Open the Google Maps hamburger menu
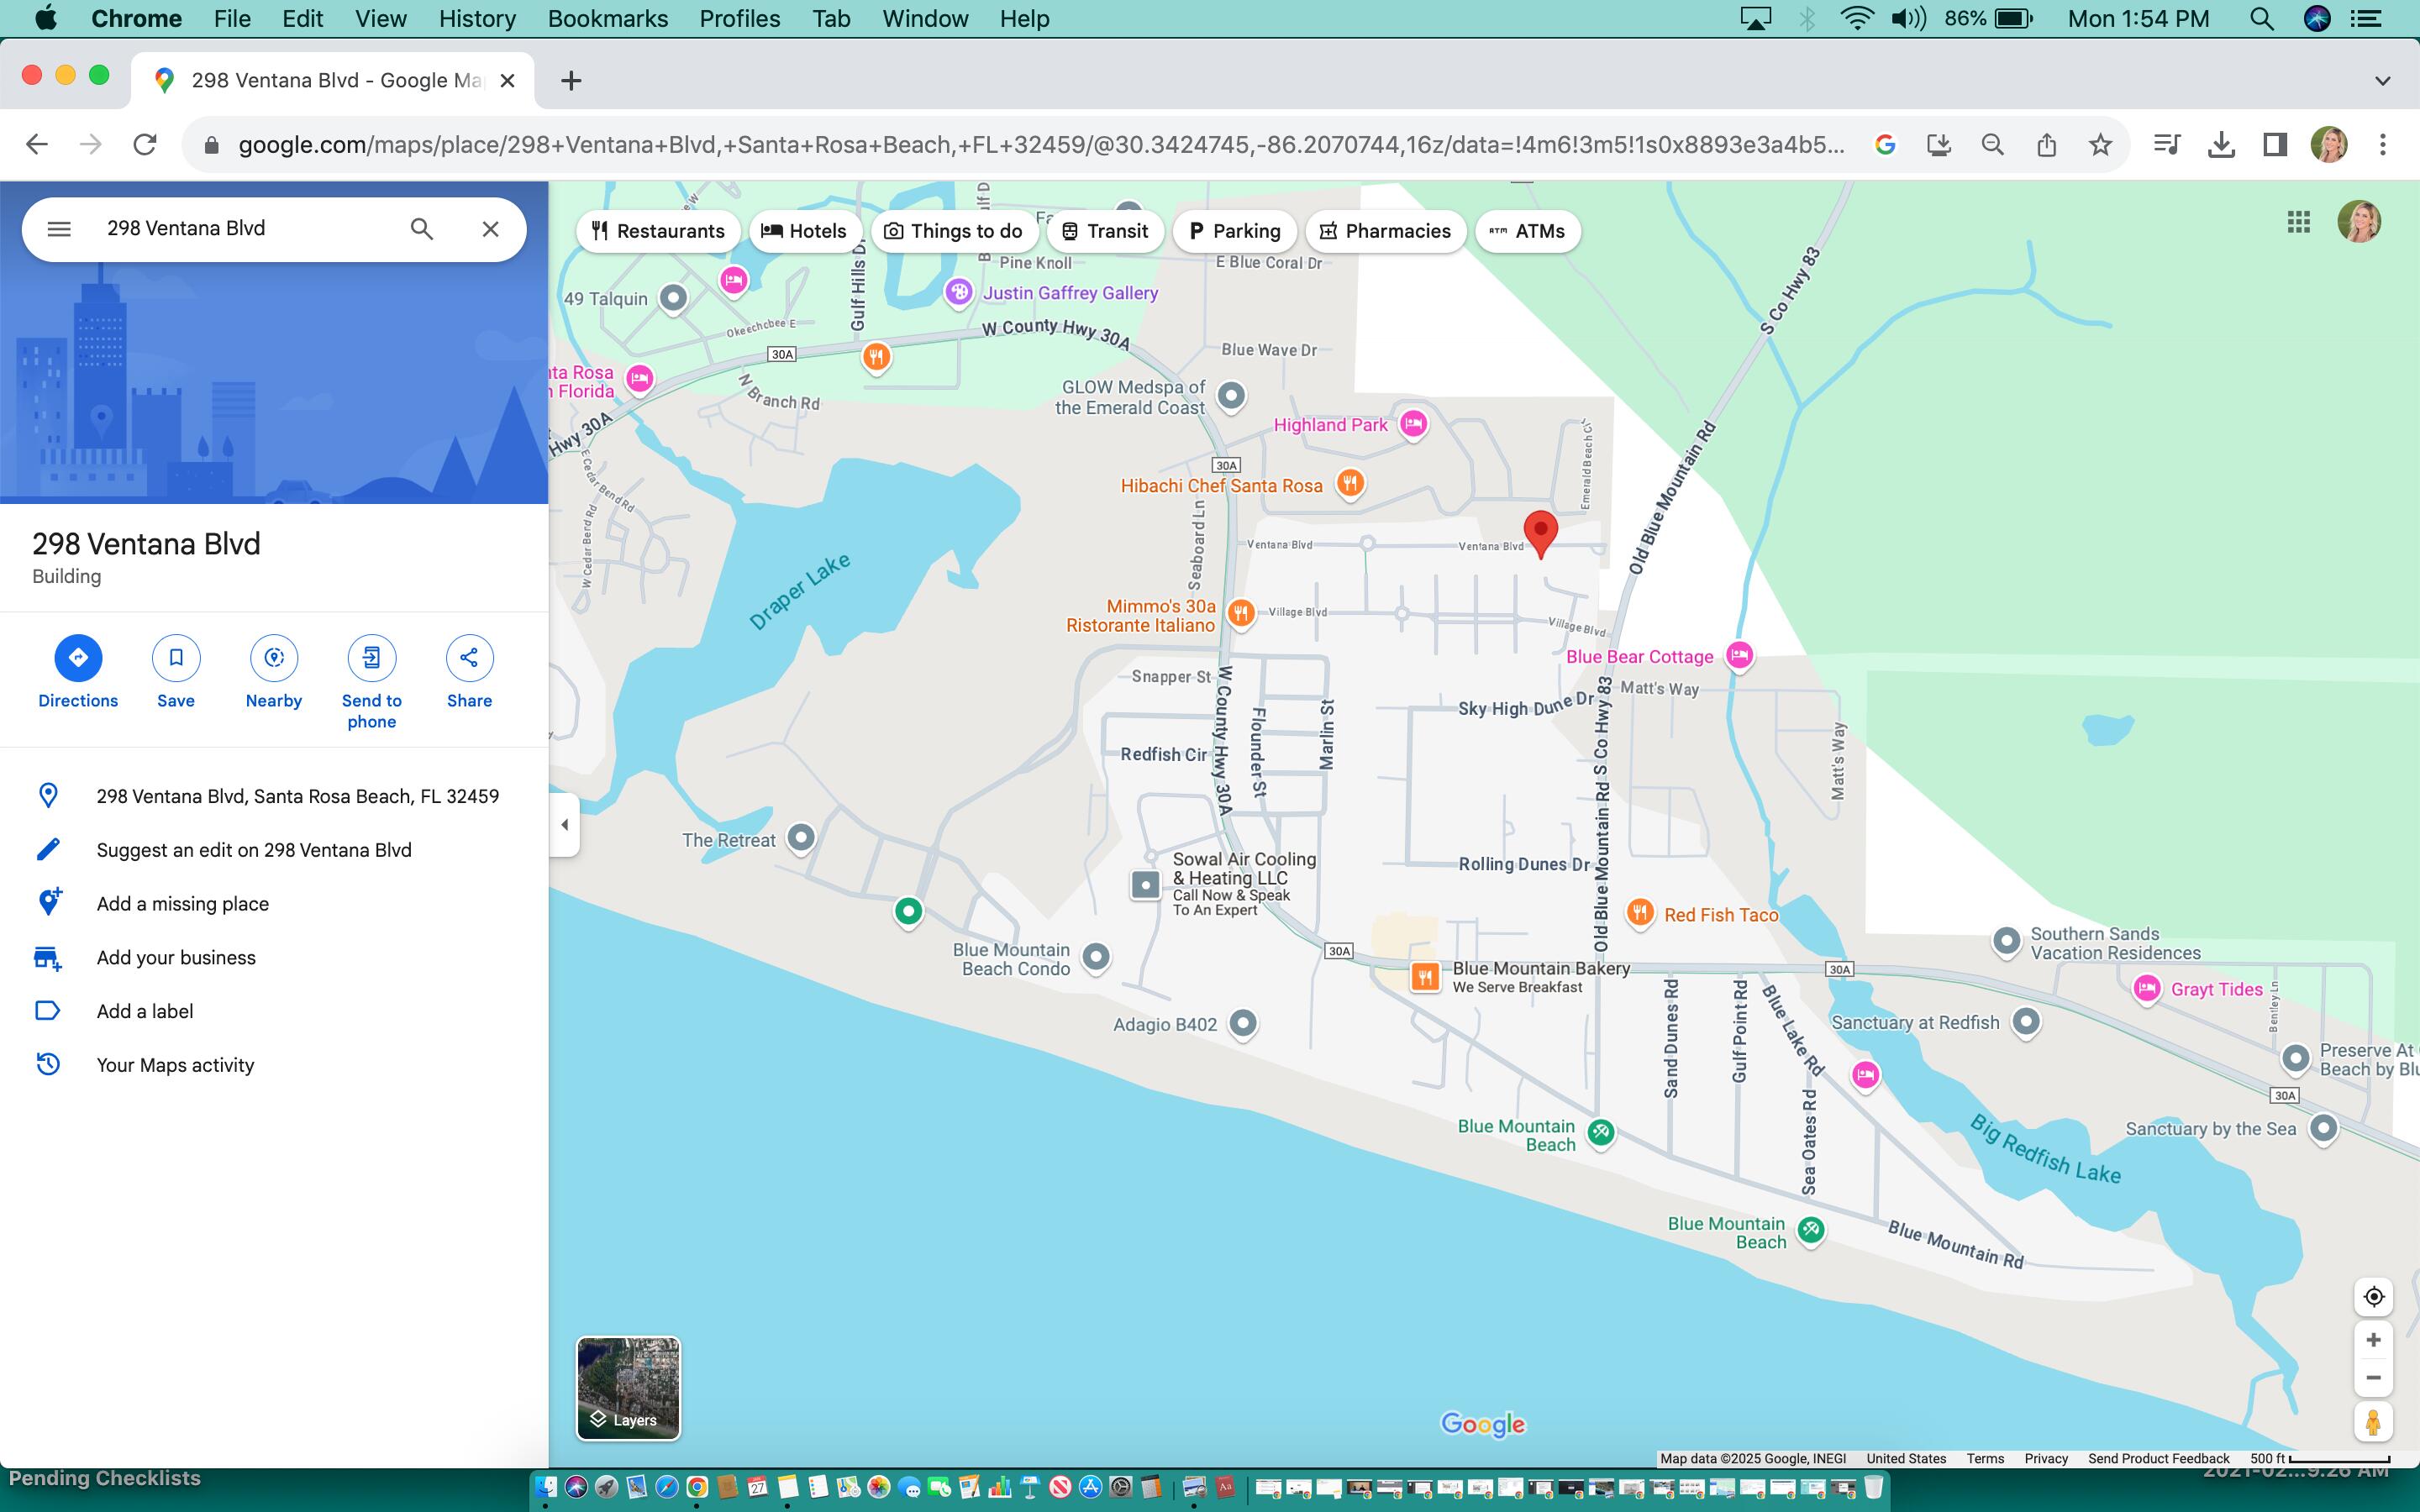This screenshot has width=2420, height=1512. pos(59,229)
